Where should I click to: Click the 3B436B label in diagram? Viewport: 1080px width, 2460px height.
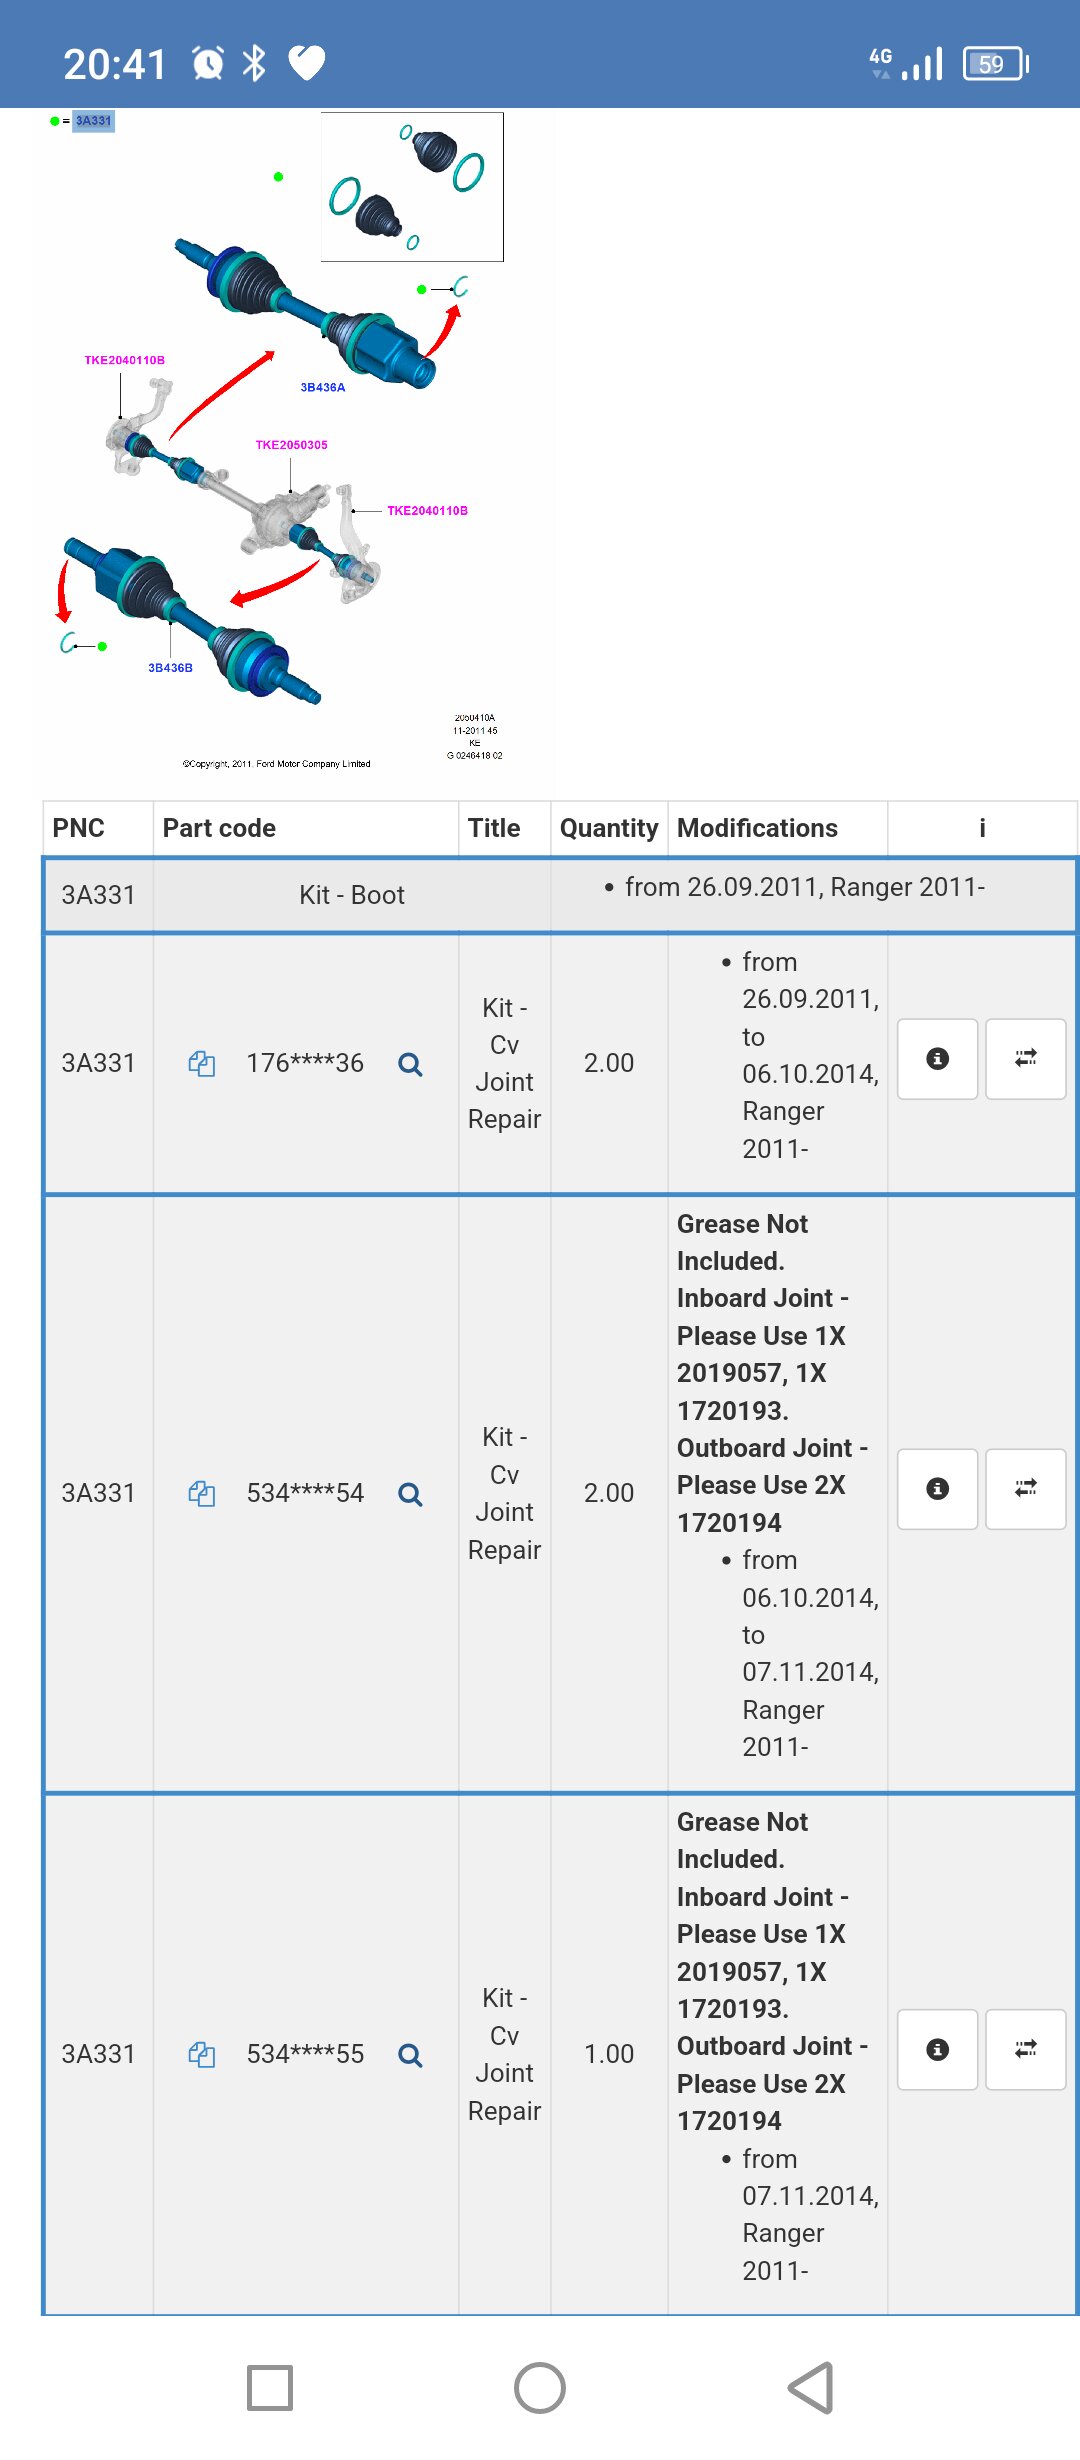170,668
